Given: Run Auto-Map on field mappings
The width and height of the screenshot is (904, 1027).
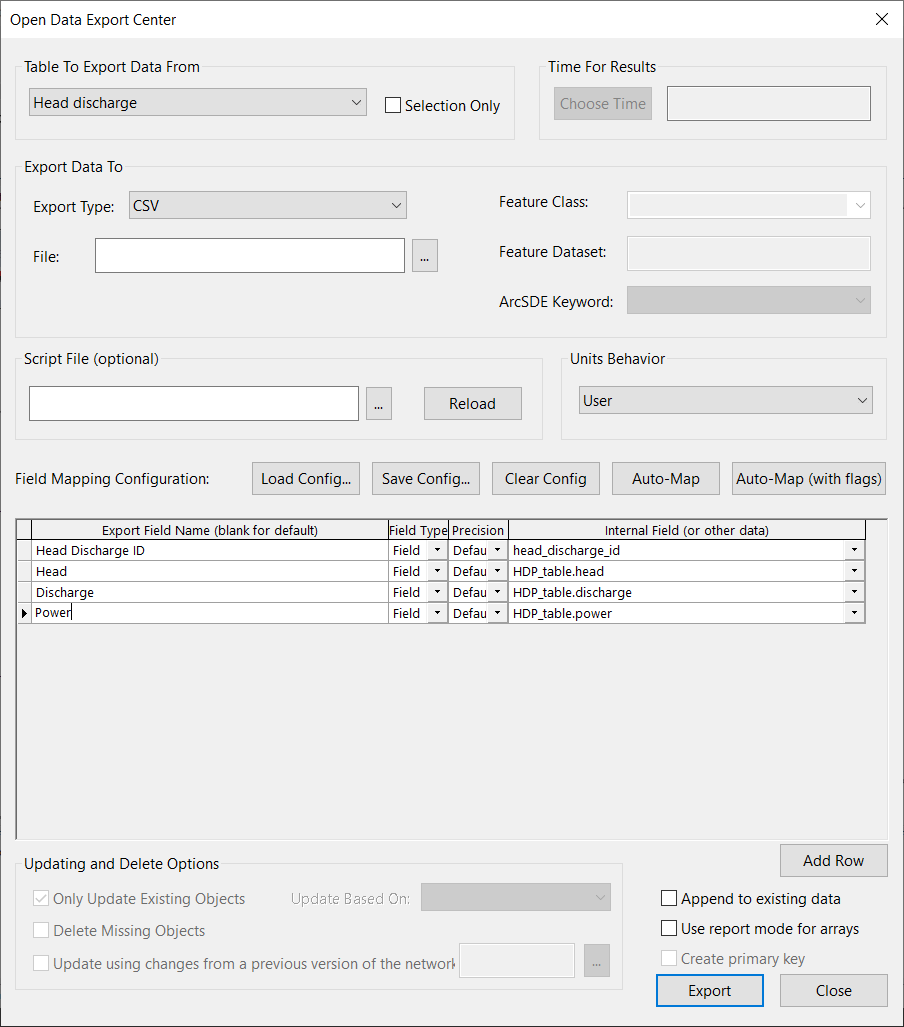Looking at the screenshot, I should pos(665,478).
